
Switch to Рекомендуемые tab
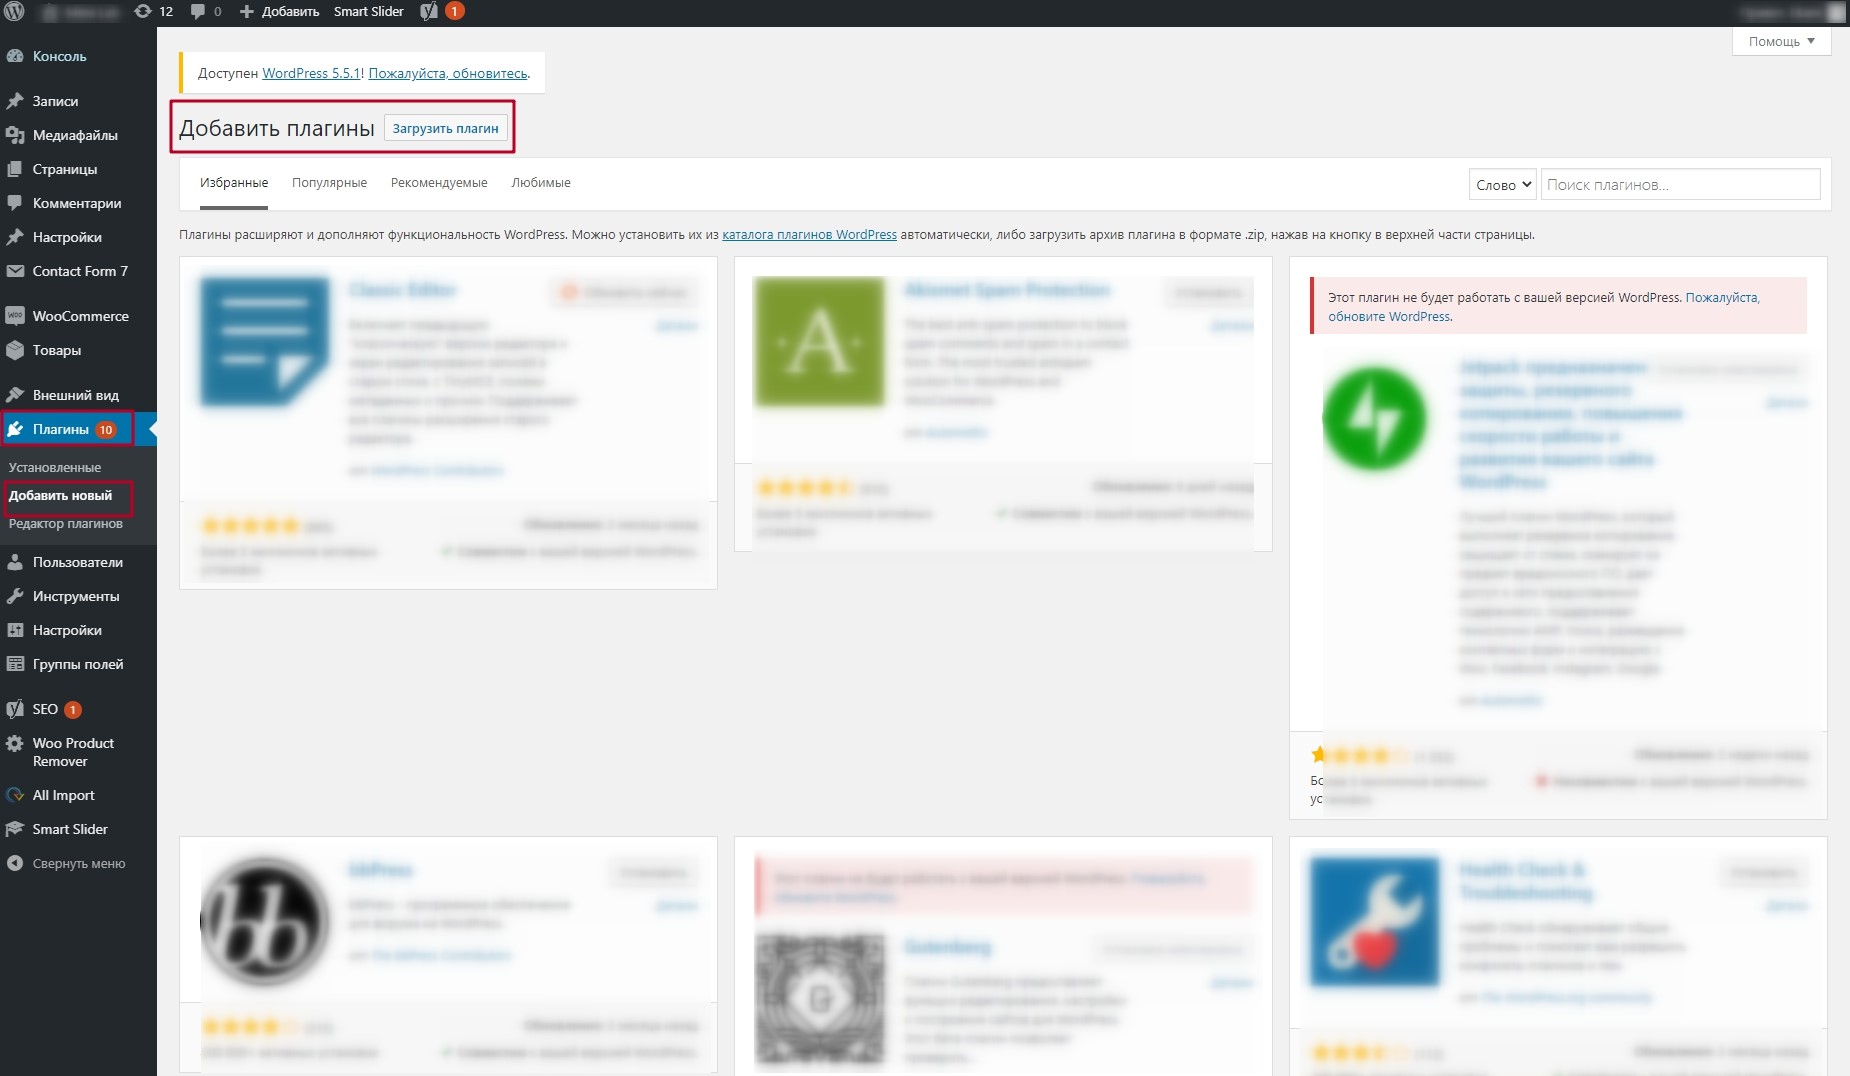pos(439,183)
